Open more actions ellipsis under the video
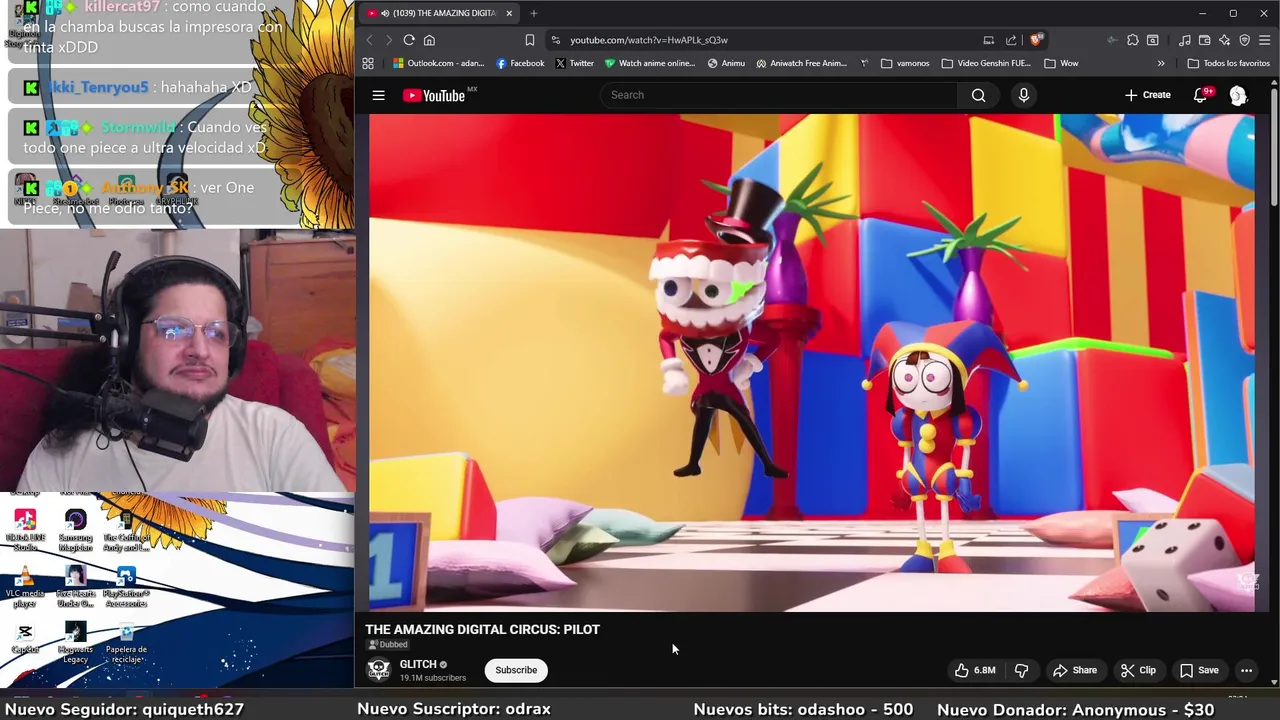1280x720 pixels. pos(1246,670)
